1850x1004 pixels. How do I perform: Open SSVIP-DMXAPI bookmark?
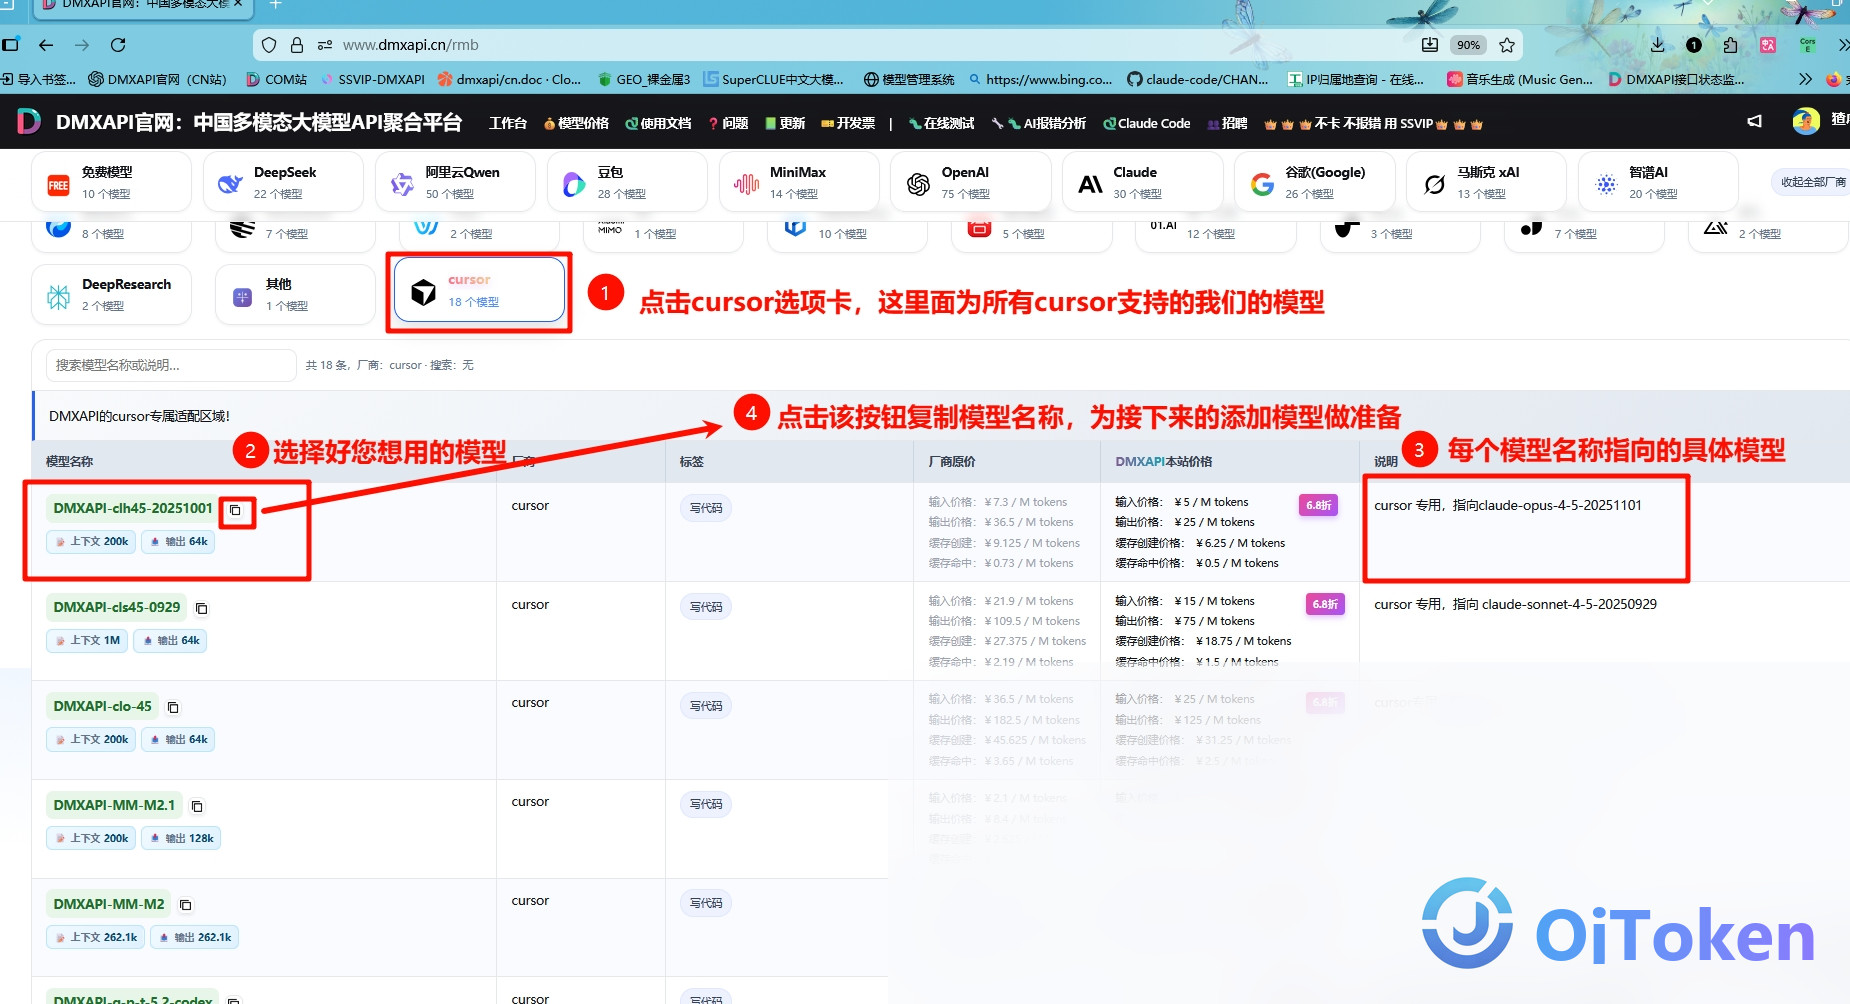click(x=372, y=79)
